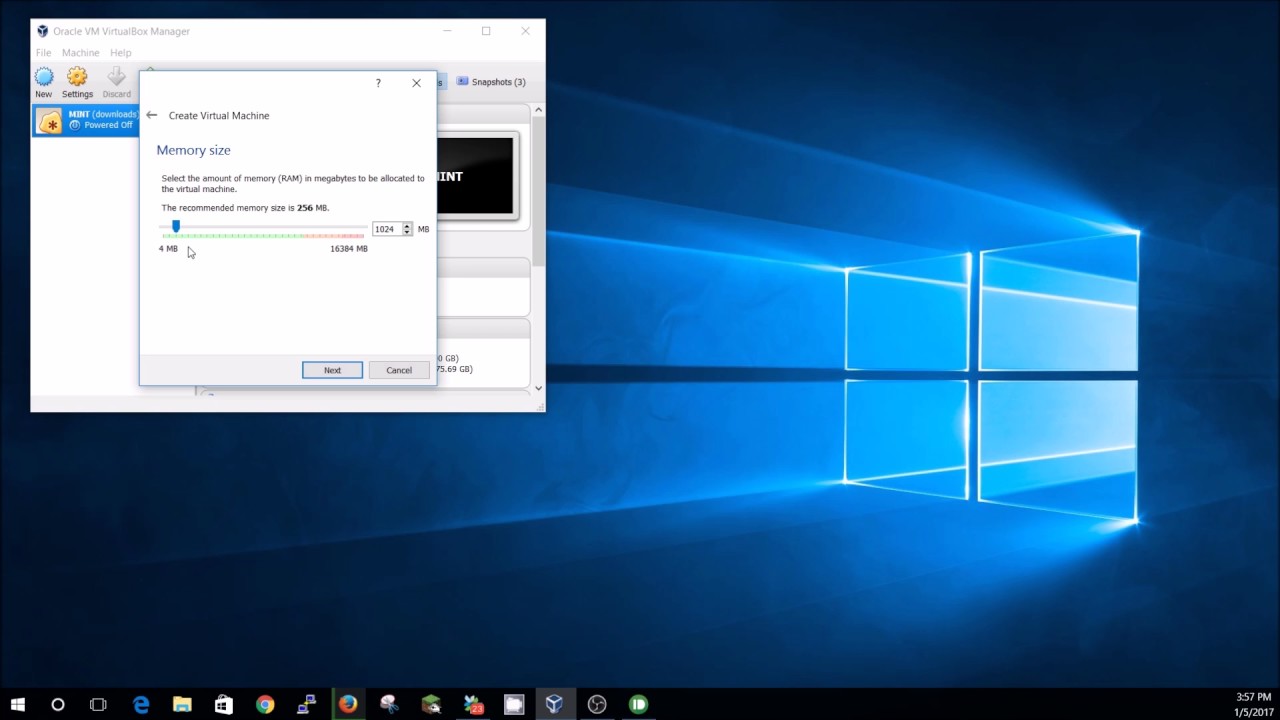
Task: Decrease memory with the spinner down arrow
Action: [407, 232]
